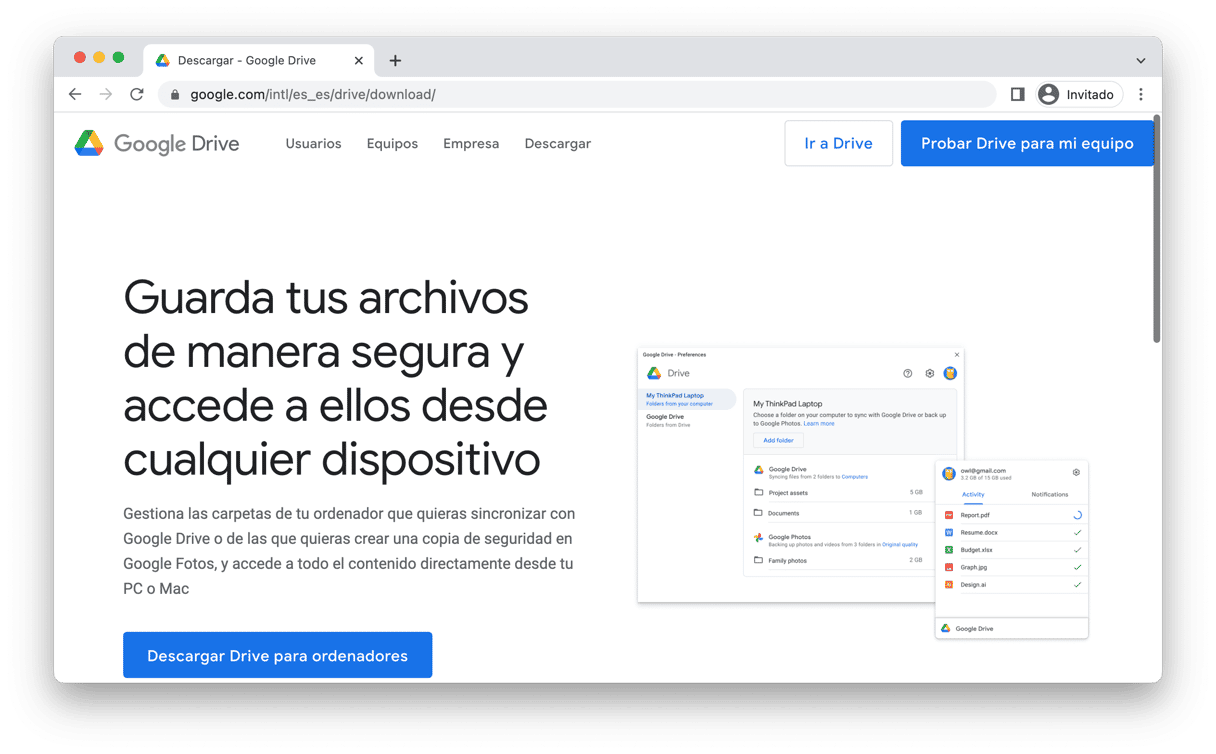1216x754 pixels.
Task: Click the Ir a Drive button
Action: pyautogui.click(x=839, y=143)
